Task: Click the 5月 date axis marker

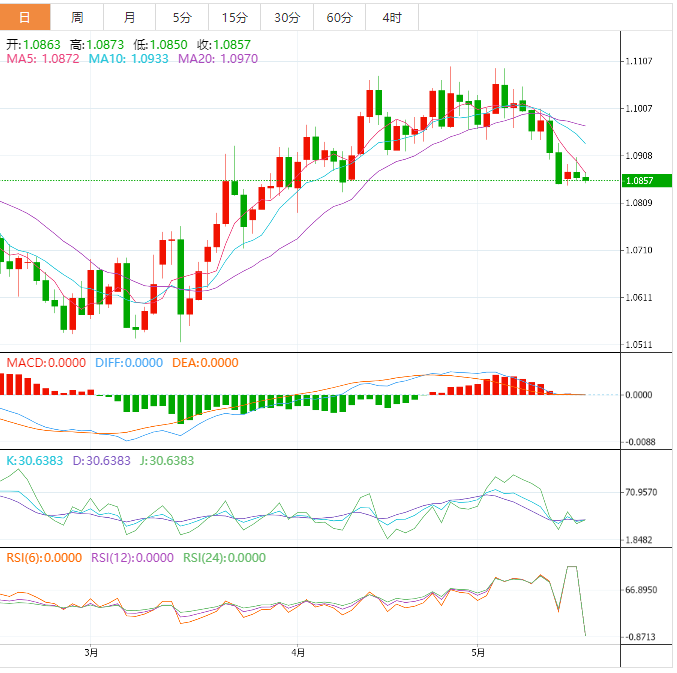Action: 479,653
